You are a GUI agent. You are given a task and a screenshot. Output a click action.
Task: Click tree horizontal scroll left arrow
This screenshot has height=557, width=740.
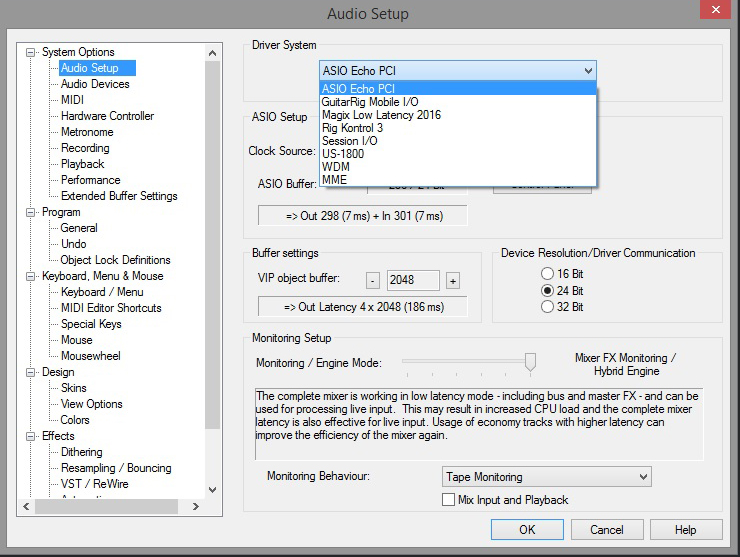(26, 506)
